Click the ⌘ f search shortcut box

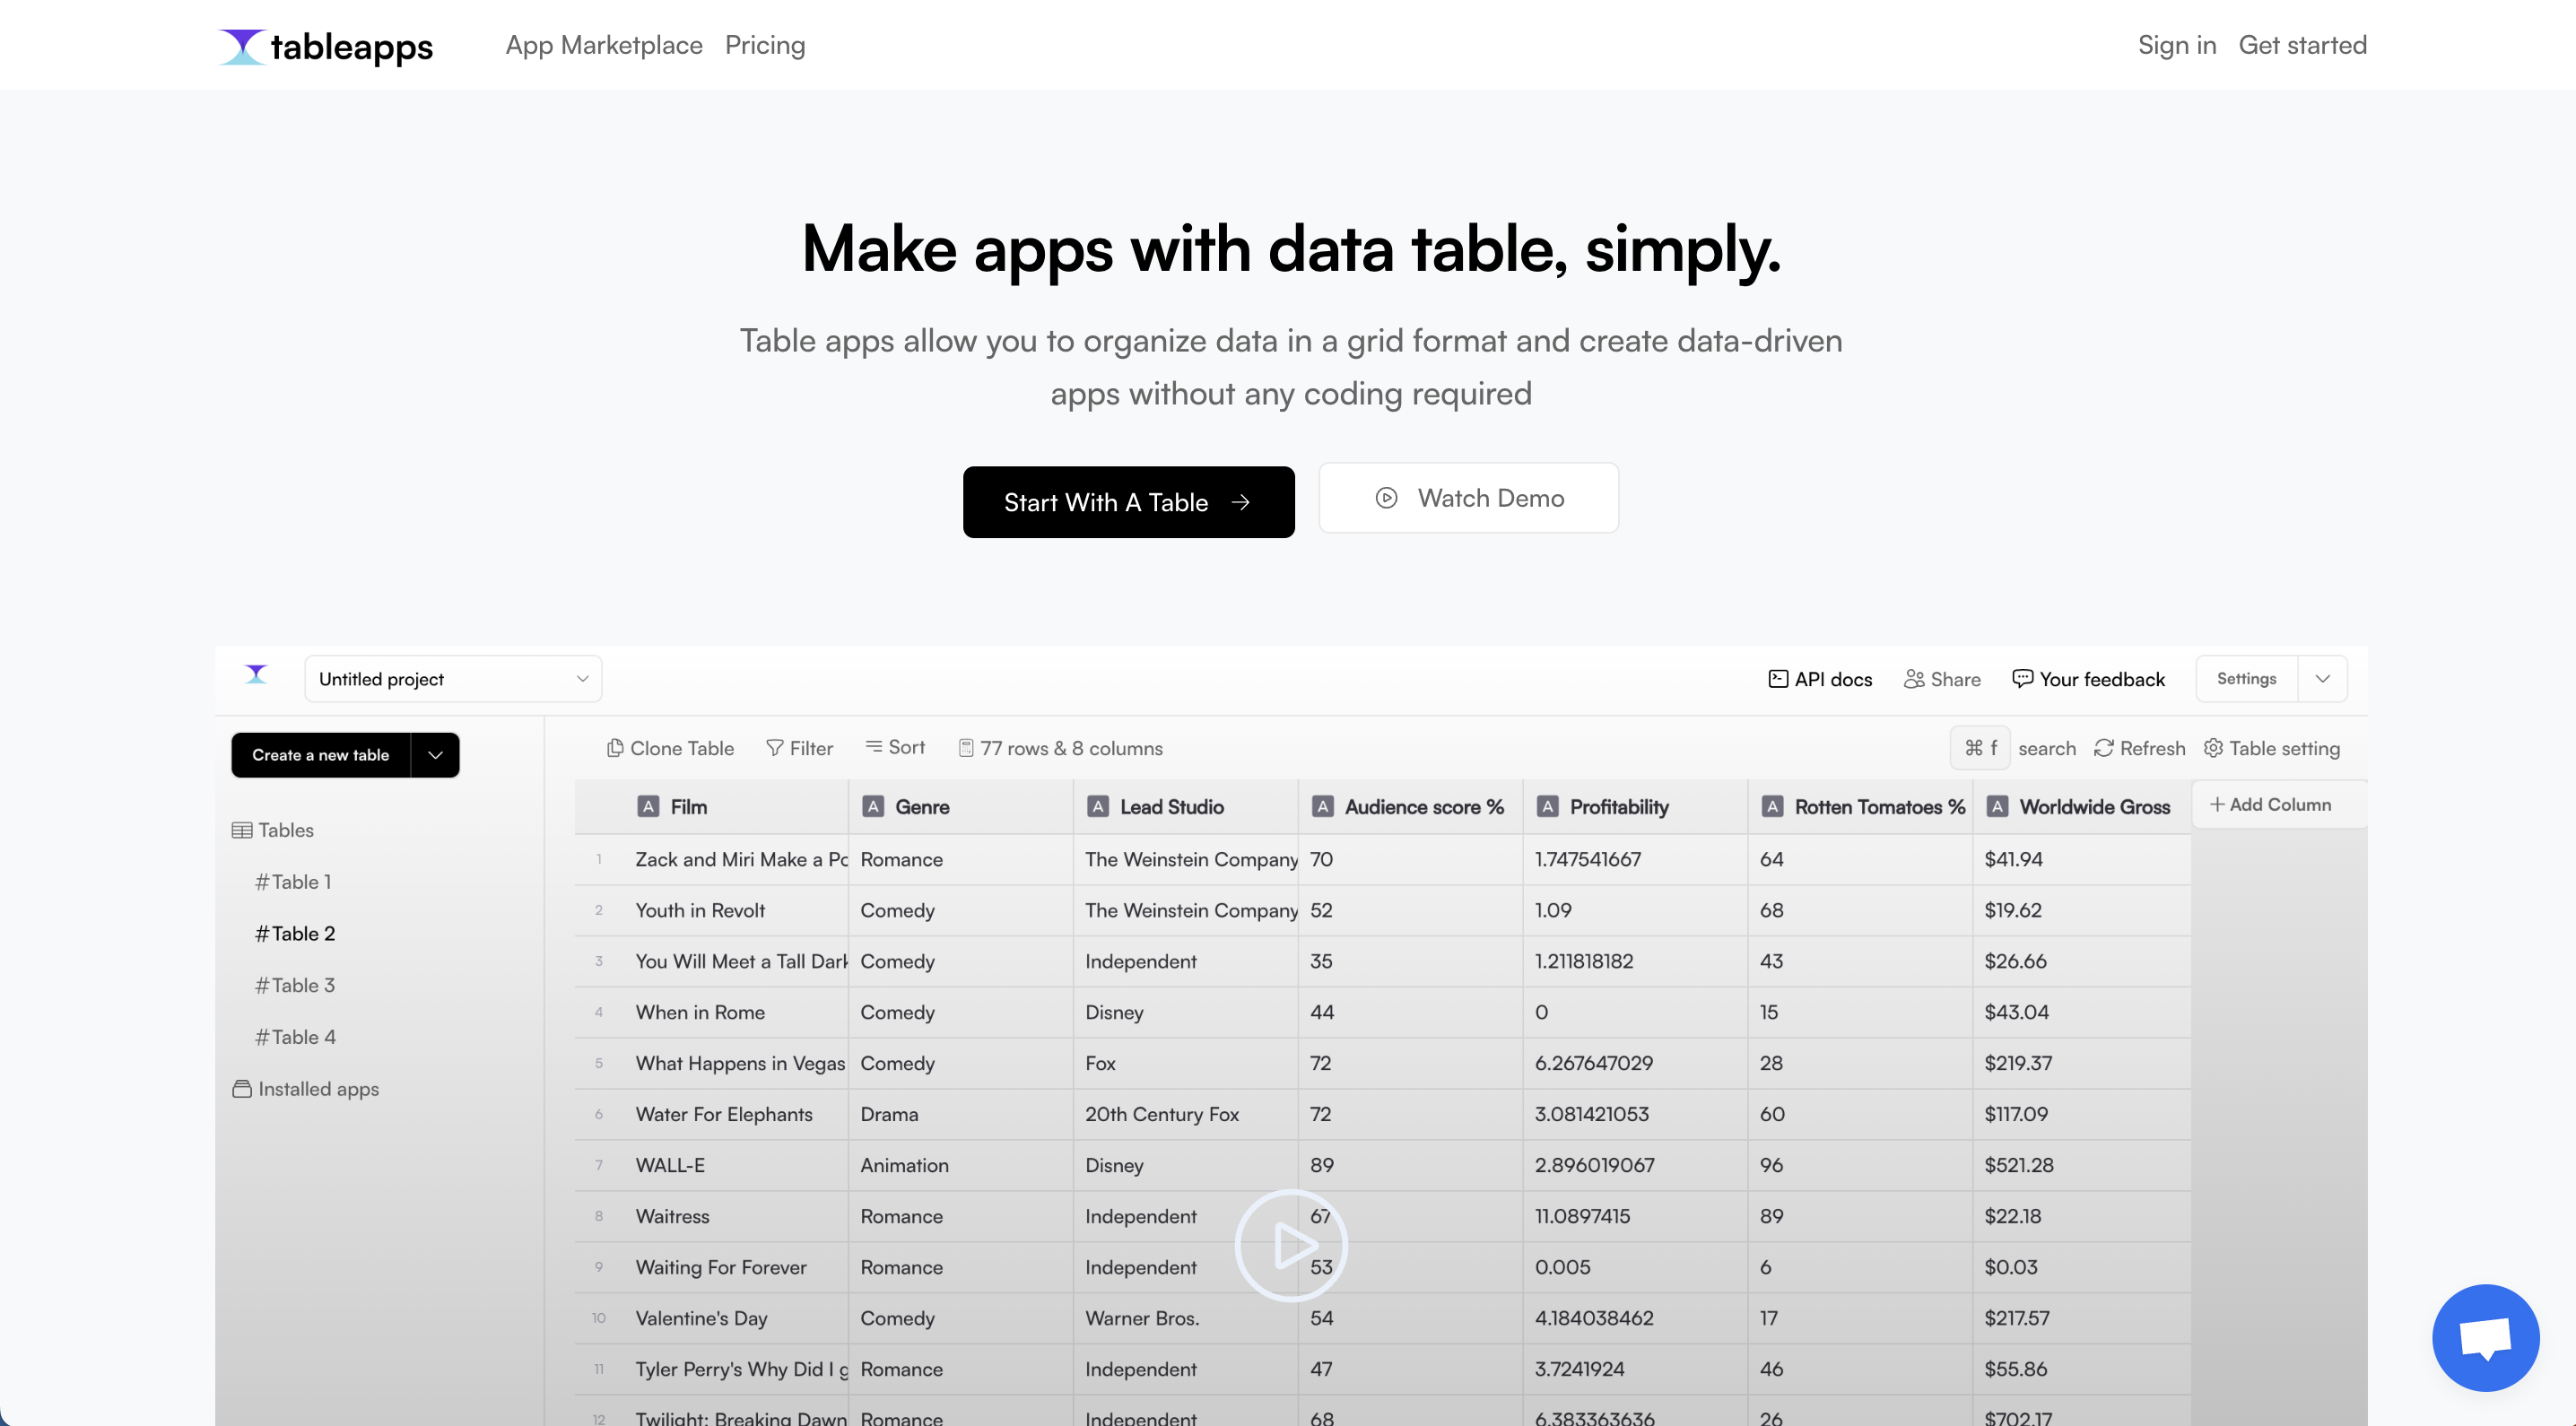(x=1980, y=748)
